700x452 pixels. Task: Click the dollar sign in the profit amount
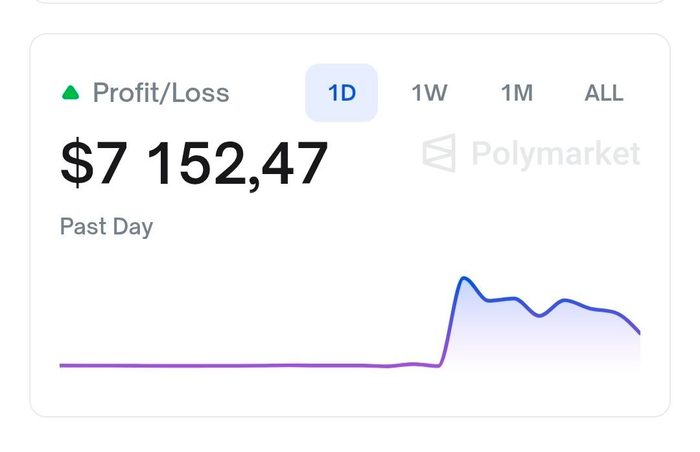(75, 163)
